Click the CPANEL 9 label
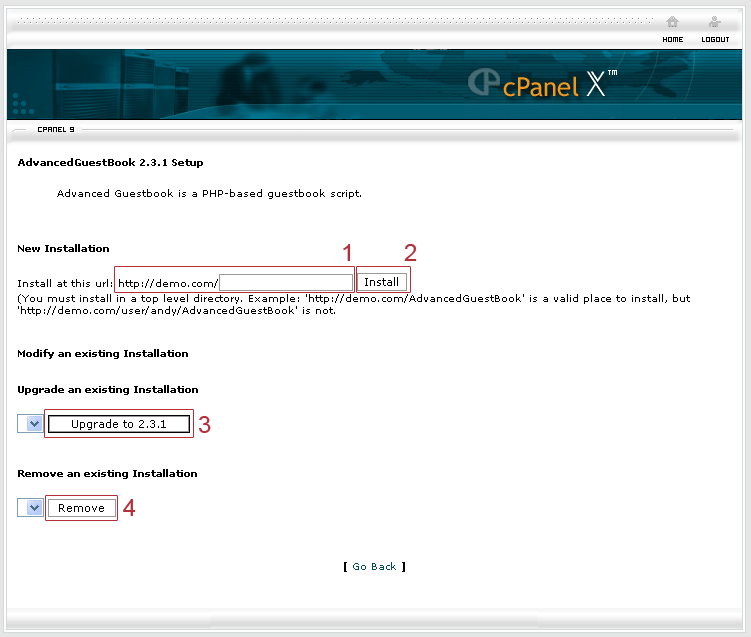Viewport: 751px width, 637px height. click(x=56, y=129)
